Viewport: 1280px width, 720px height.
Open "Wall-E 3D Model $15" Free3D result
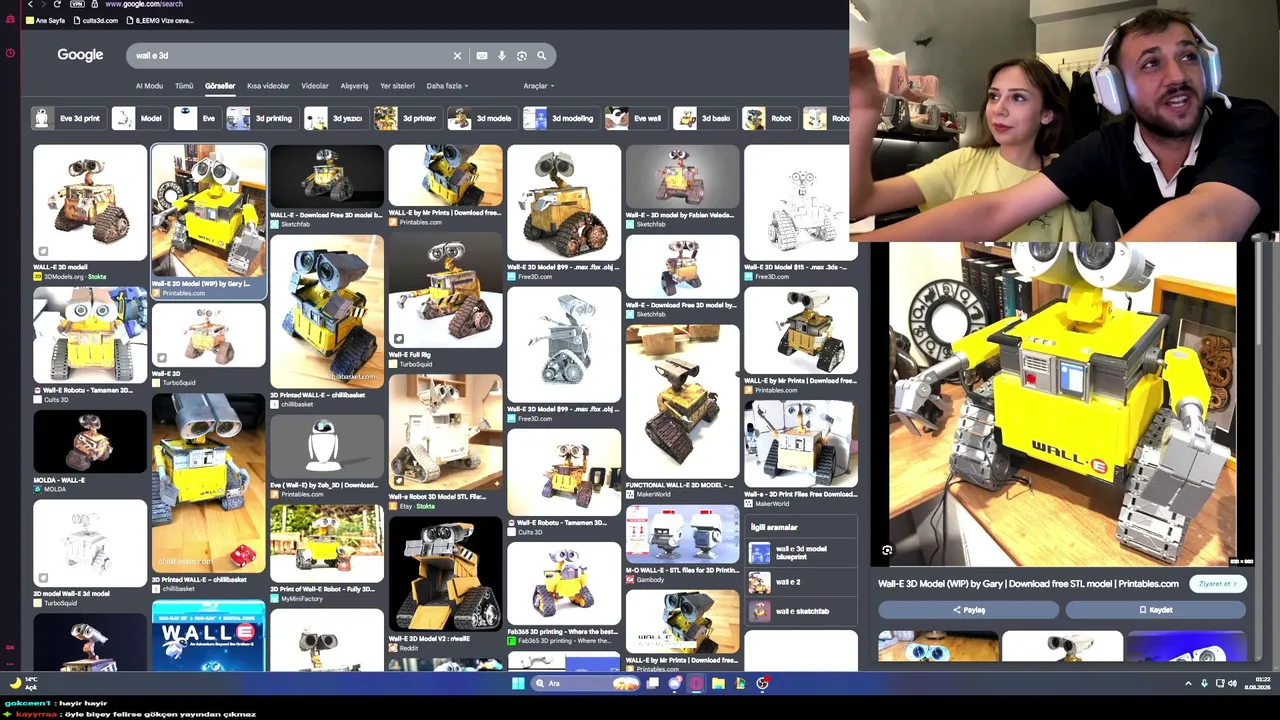click(800, 203)
